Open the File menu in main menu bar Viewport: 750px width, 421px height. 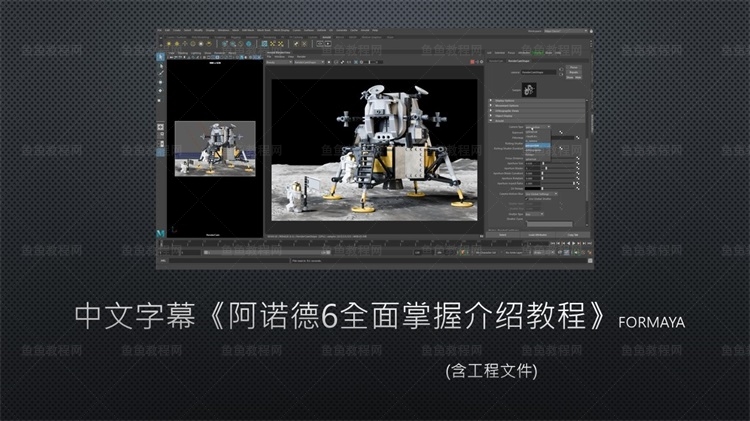[x=159, y=30]
